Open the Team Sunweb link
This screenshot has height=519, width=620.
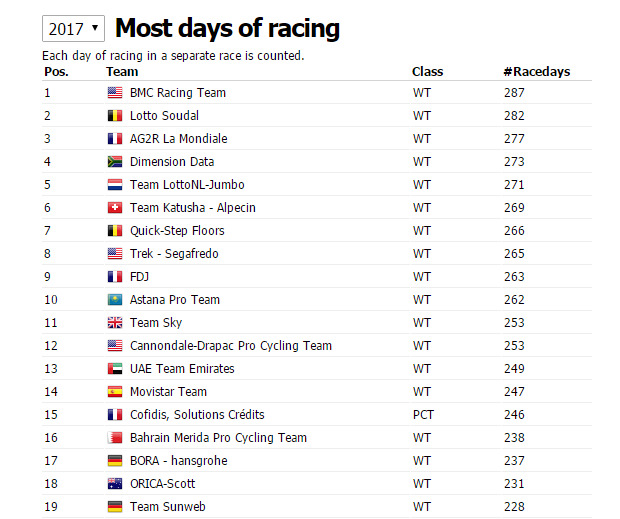(168, 506)
